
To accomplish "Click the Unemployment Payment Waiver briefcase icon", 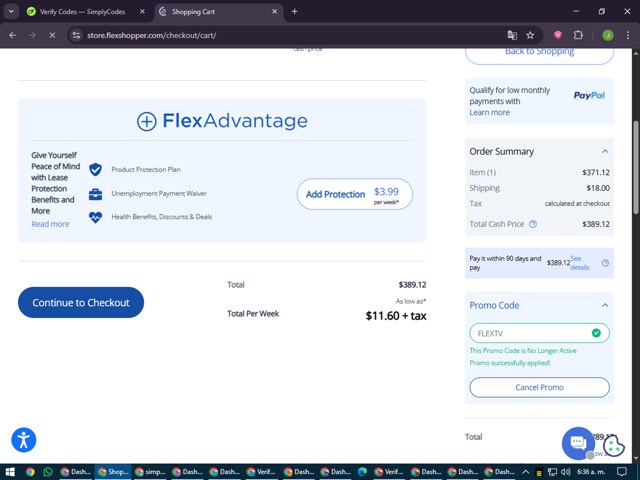I will 96,194.
